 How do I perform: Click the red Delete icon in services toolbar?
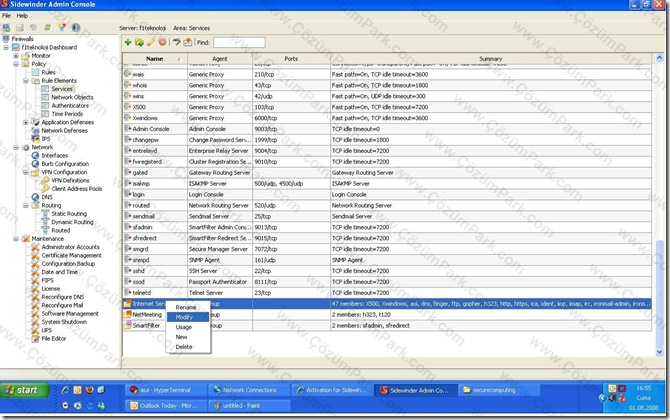click(162, 42)
